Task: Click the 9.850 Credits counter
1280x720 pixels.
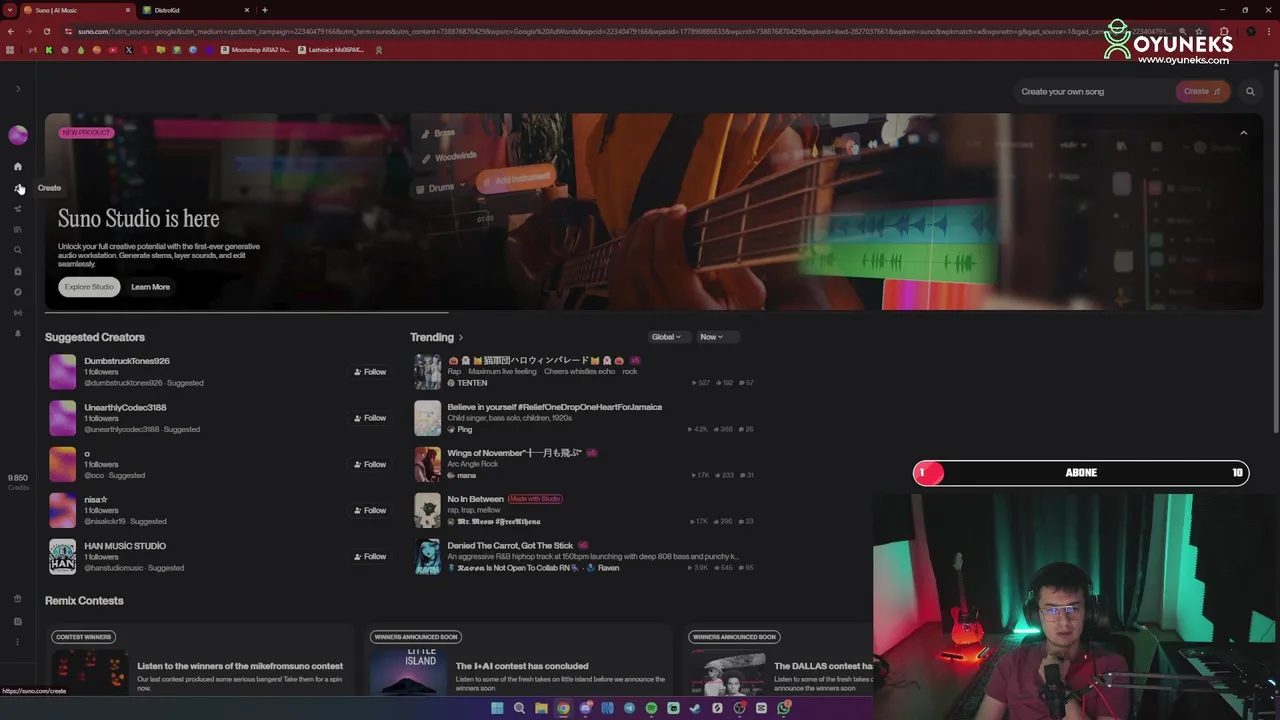Action: click(18, 482)
